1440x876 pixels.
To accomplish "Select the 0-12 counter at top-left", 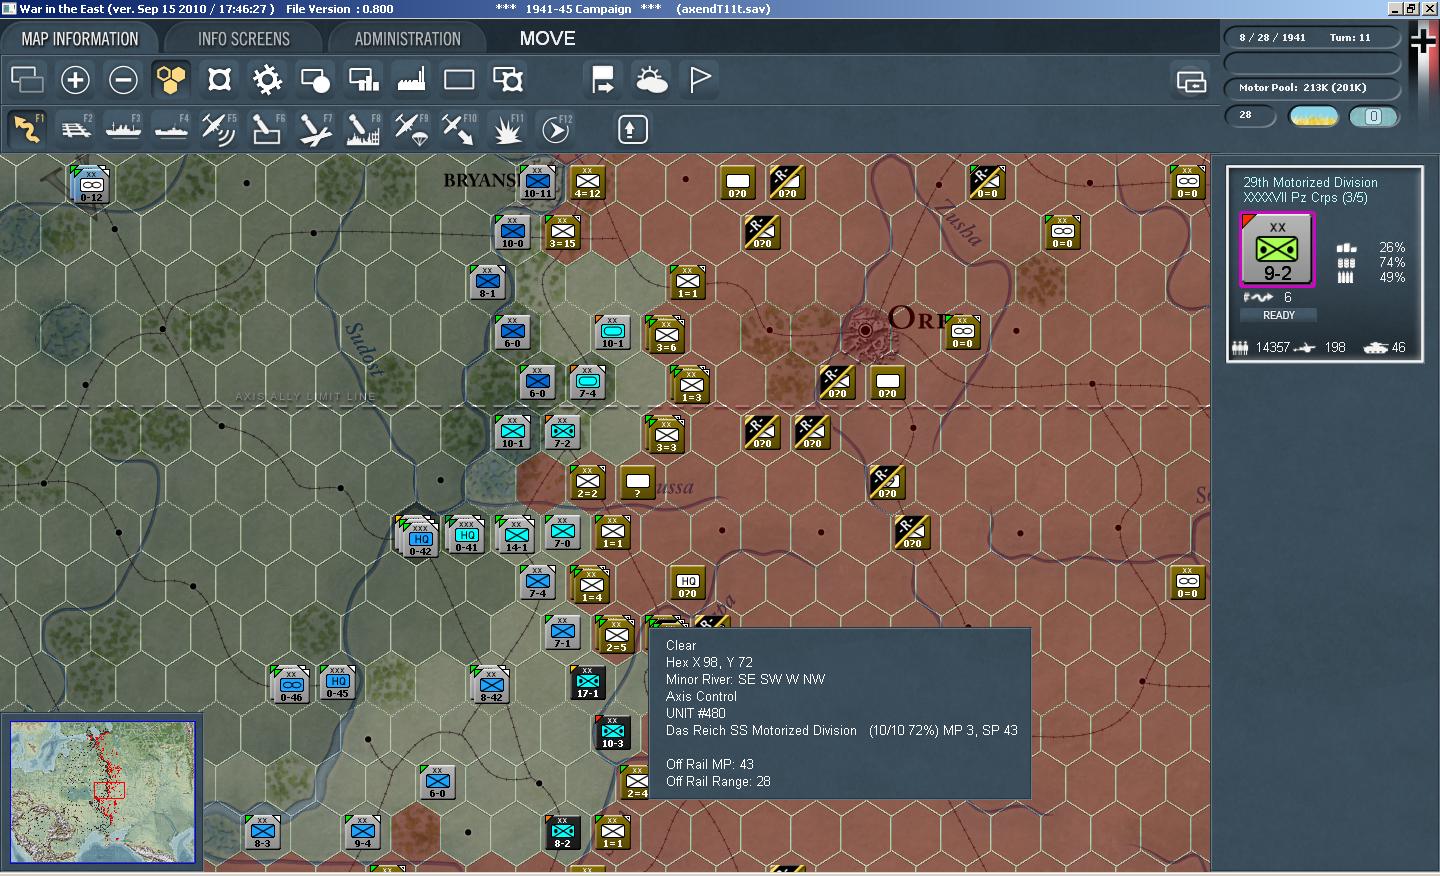I will point(91,184).
